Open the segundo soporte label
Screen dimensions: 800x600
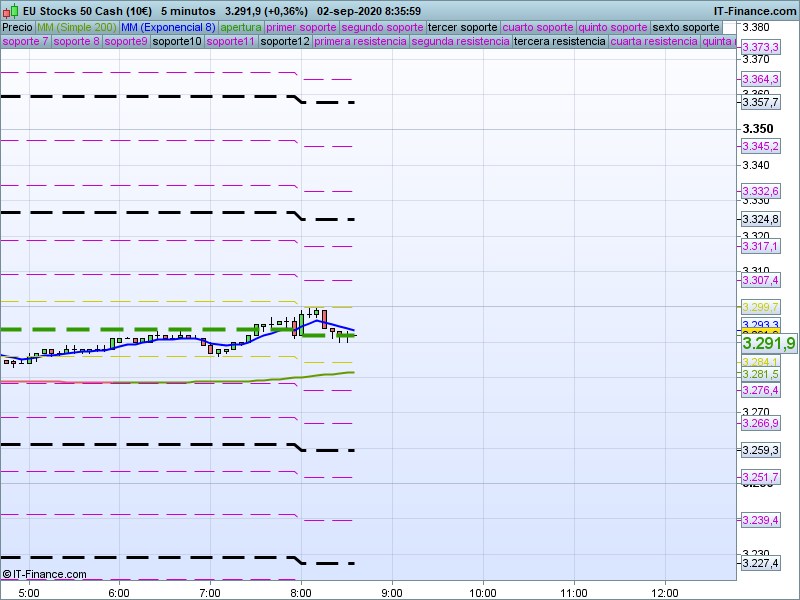pos(382,28)
